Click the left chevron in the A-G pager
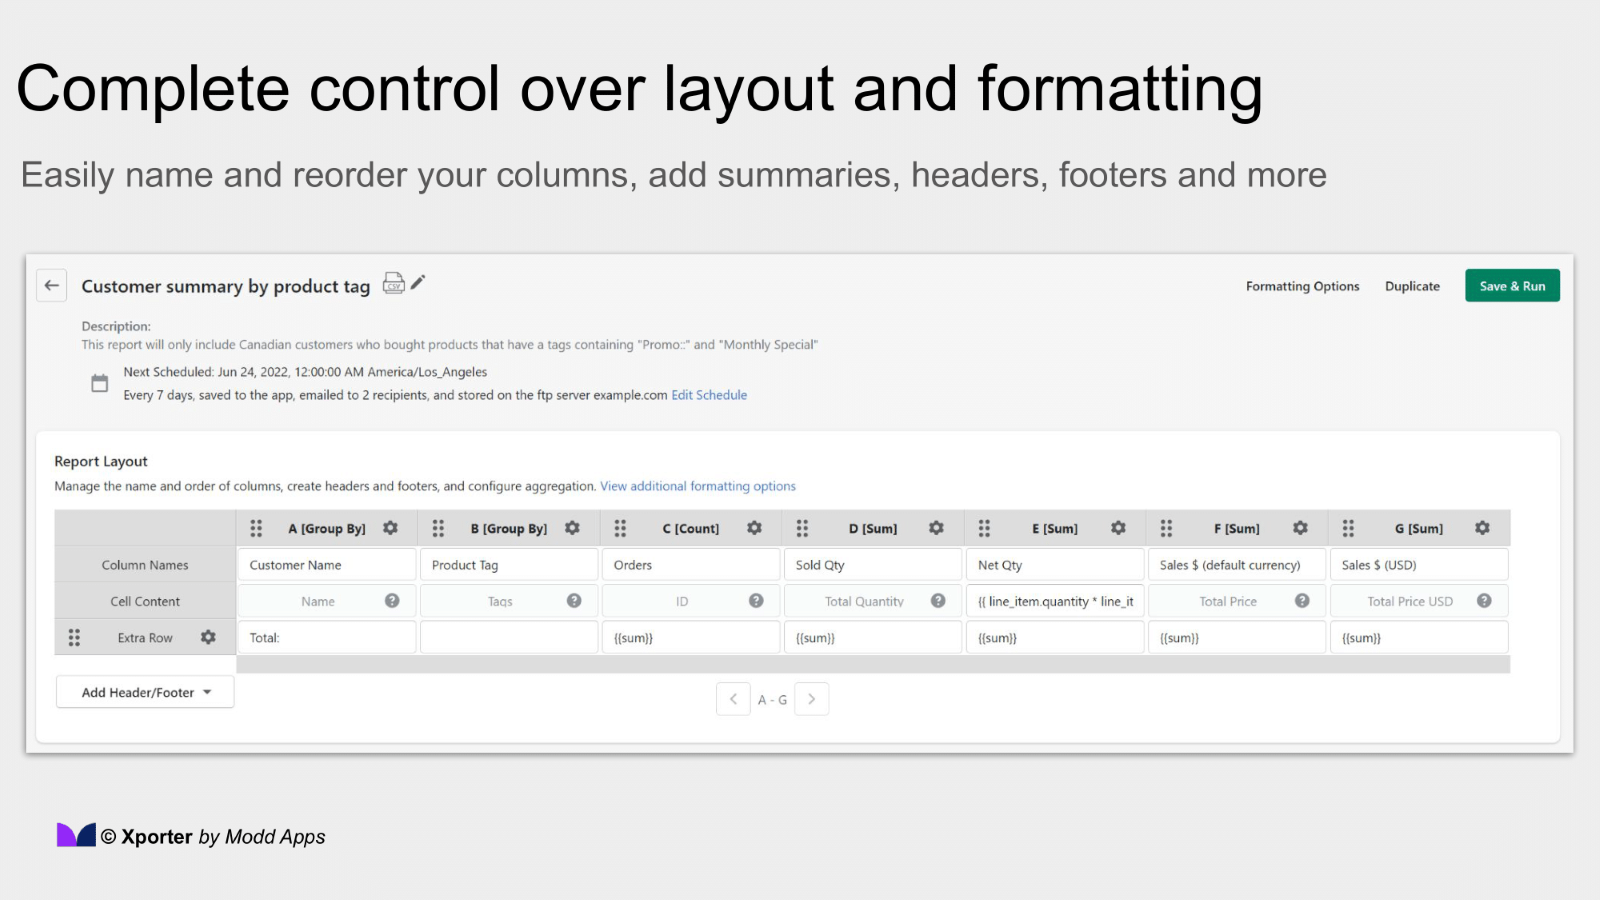1600x900 pixels. point(733,699)
